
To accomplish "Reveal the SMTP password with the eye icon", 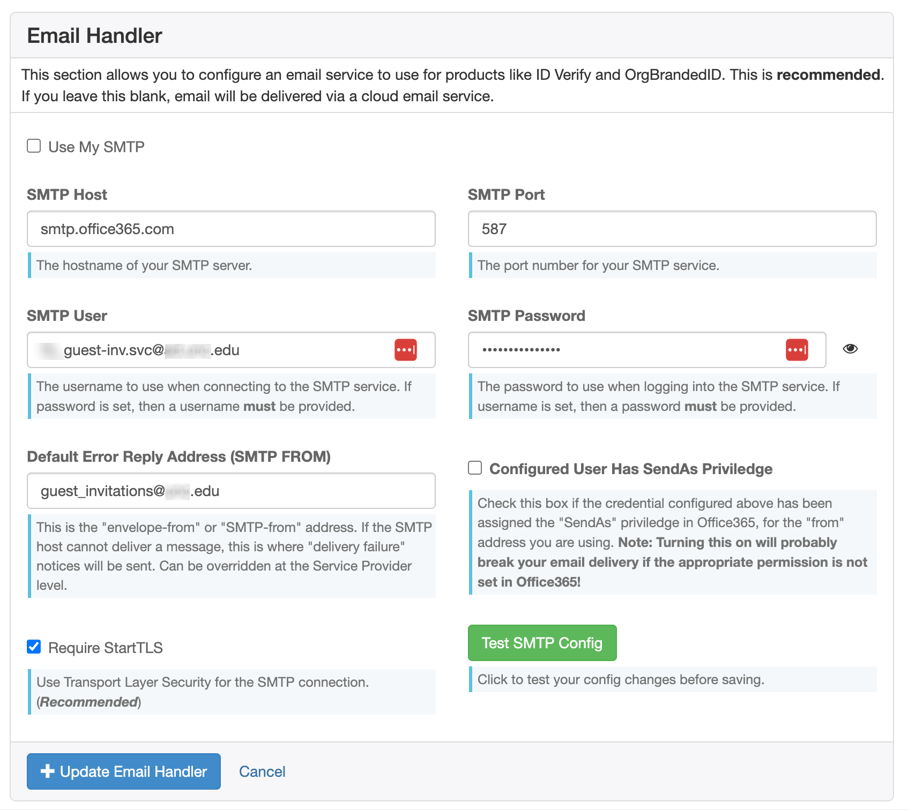I will click(x=850, y=349).
